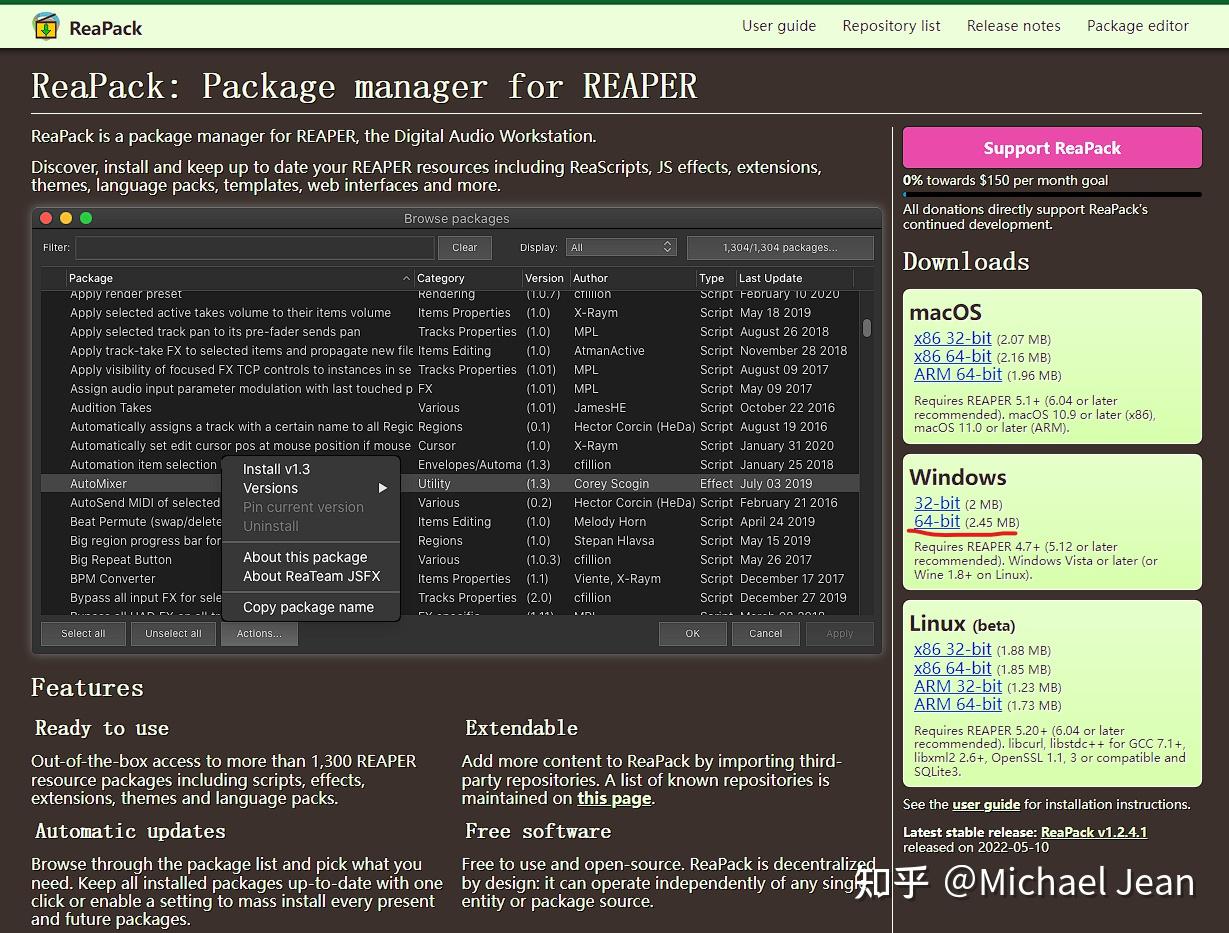The image size is (1229, 933).
Task: Select the 'Big Repeat Button' package row
Action: 450,560
